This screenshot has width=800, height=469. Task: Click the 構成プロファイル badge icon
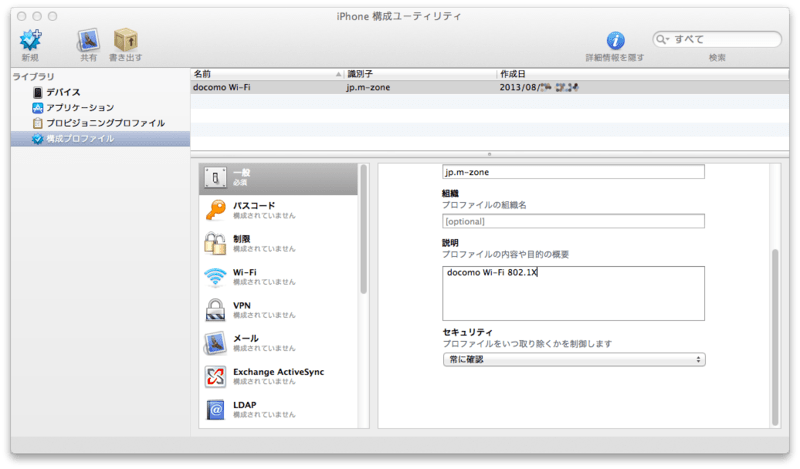37,139
